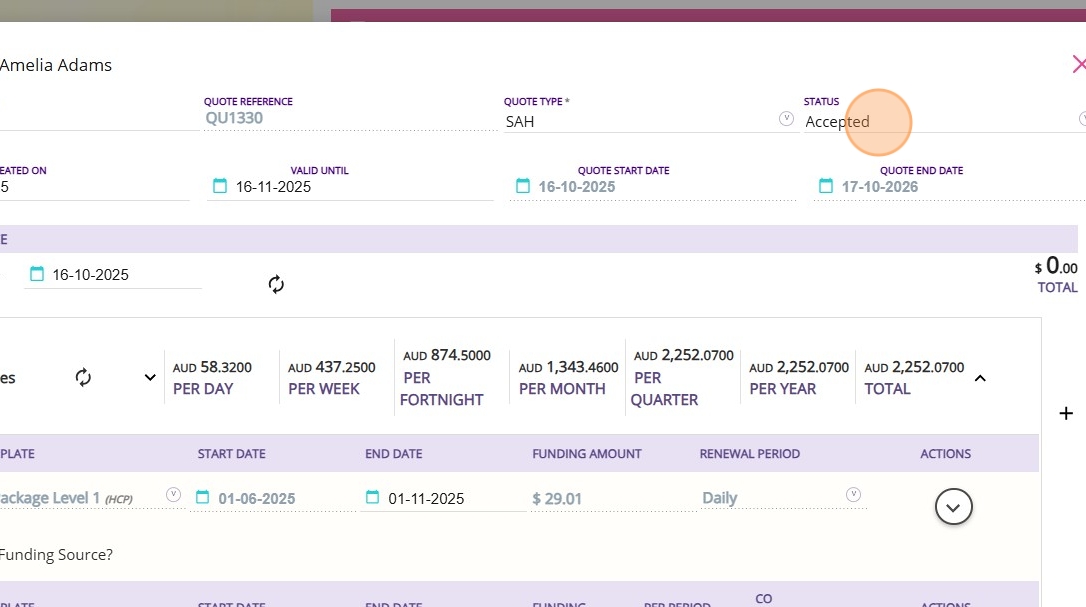Open the funding End Date calendar icon
Image resolution: width=1086 pixels, height=607 pixels.
[372, 497]
